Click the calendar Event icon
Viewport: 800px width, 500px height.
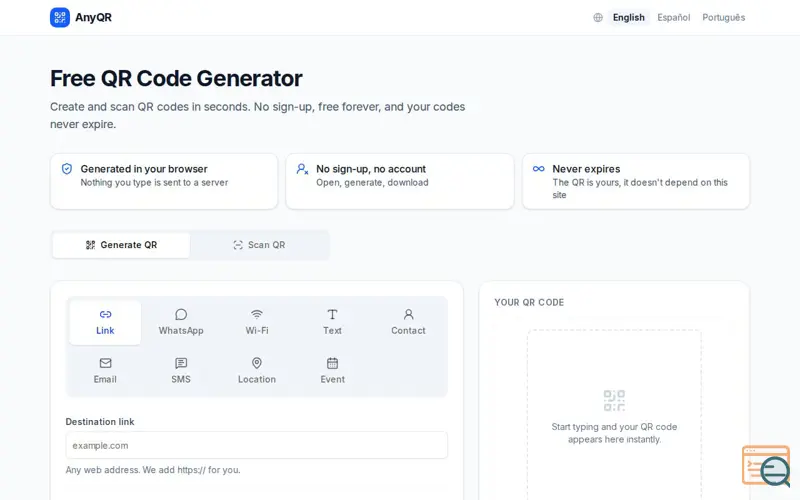click(x=332, y=363)
